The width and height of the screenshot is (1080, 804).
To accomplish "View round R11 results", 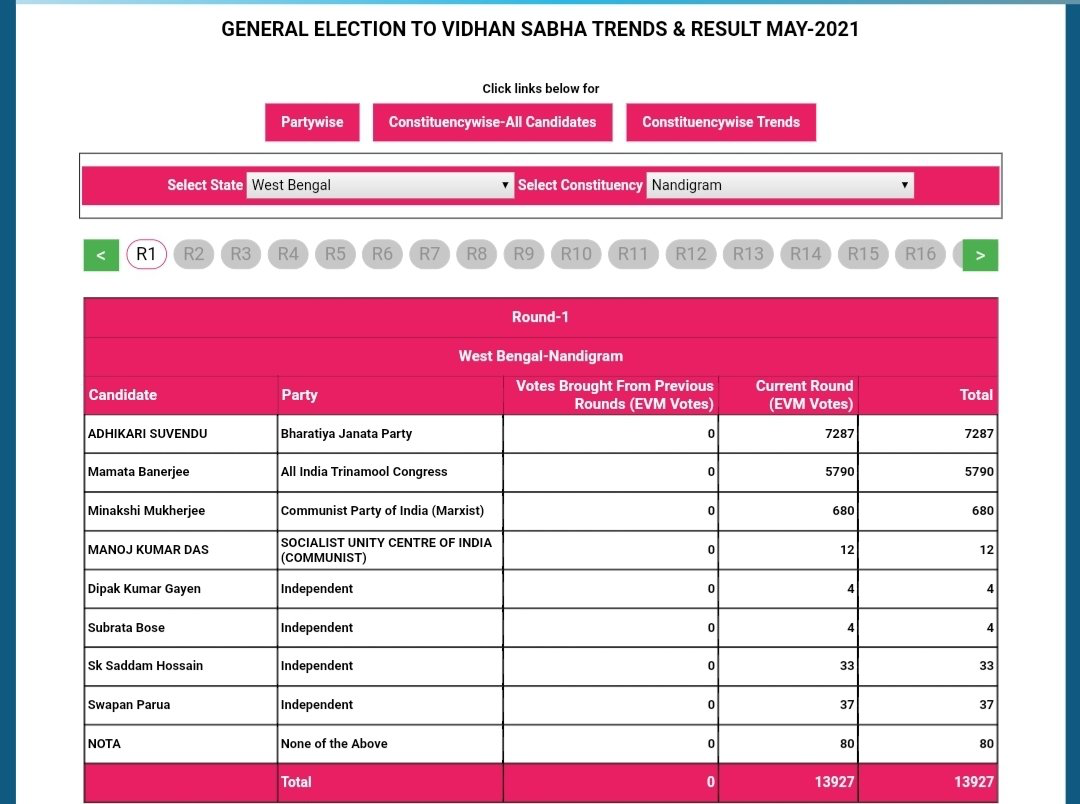I will 634,254.
